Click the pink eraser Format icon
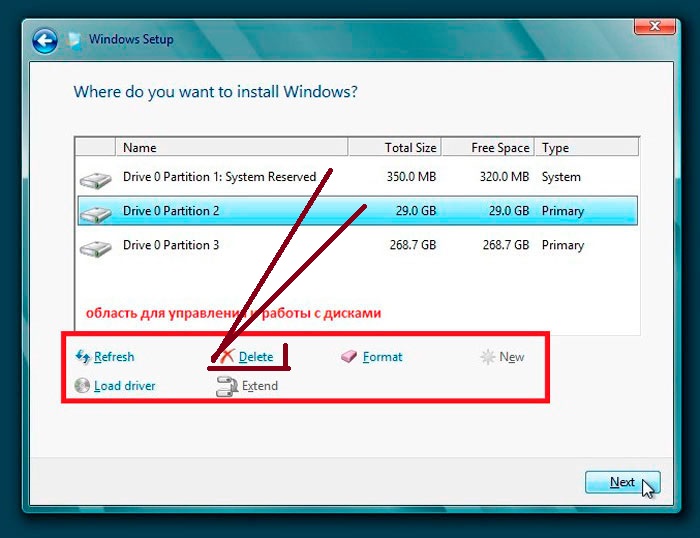 [349, 356]
